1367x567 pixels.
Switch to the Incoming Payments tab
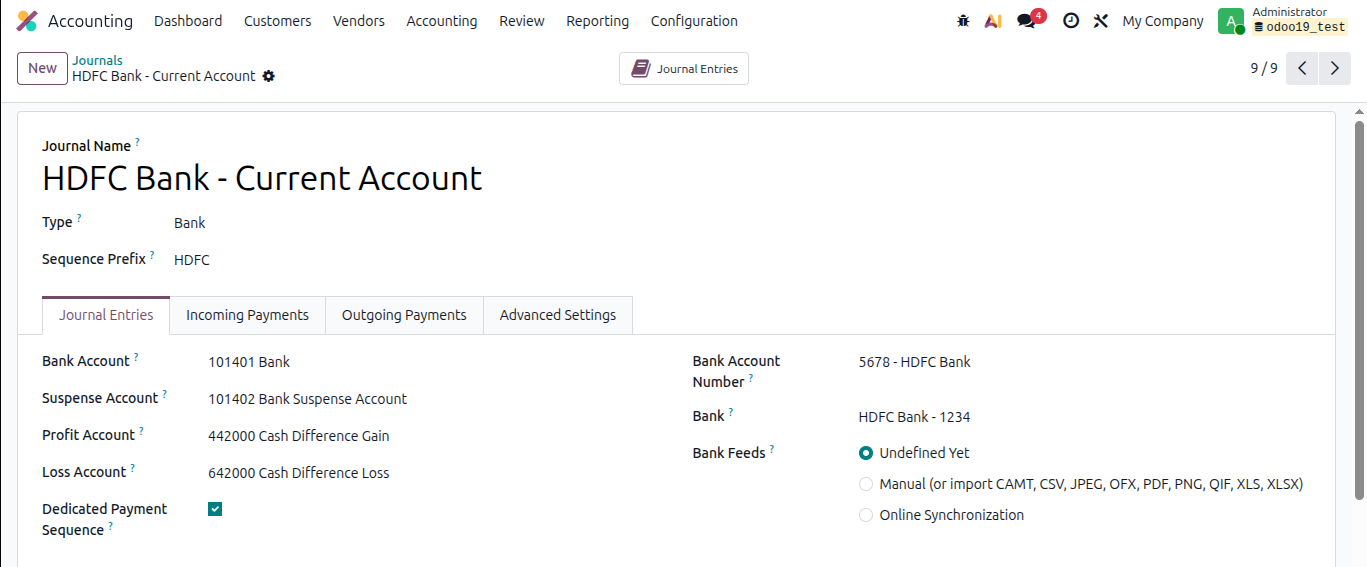(247, 315)
